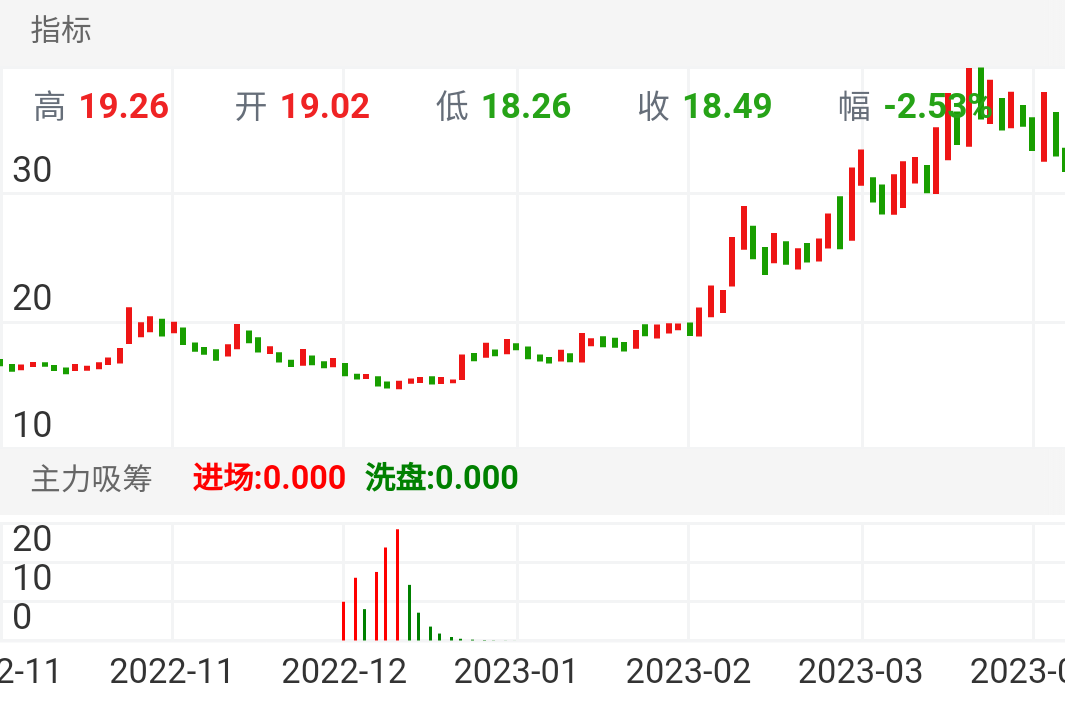Click the tallest green bar in 主力吸筹 chart
Viewport: 1065px width, 708px height.
pos(409,612)
